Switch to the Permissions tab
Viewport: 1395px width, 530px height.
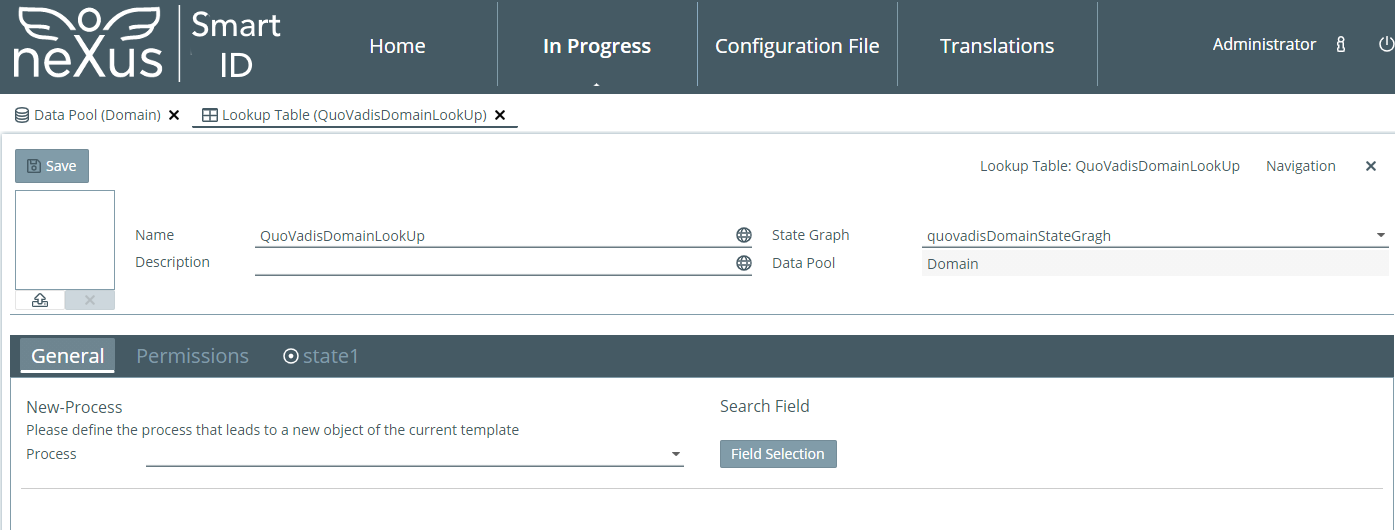pos(192,356)
